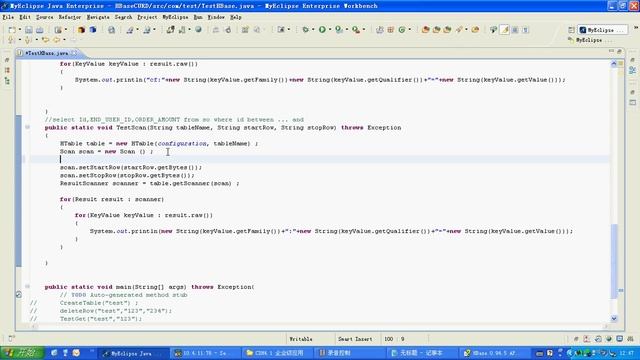Expand the dropdown next to green G icon
Screen dimensions: 640x360
(x=410, y=29)
